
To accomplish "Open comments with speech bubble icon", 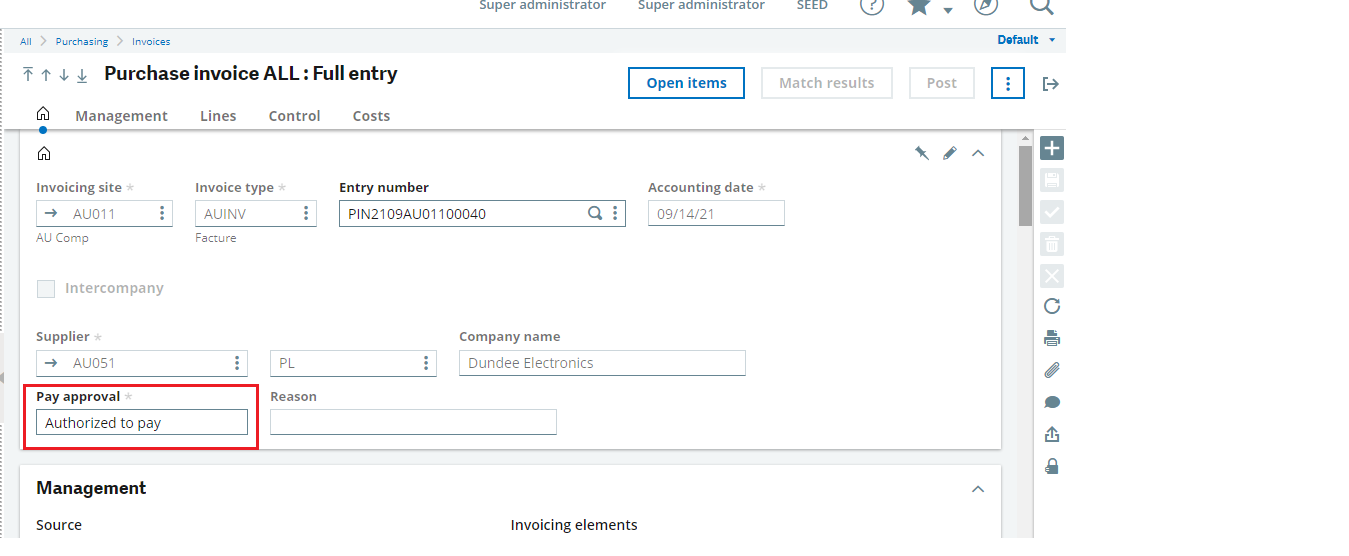I will (x=1051, y=402).
